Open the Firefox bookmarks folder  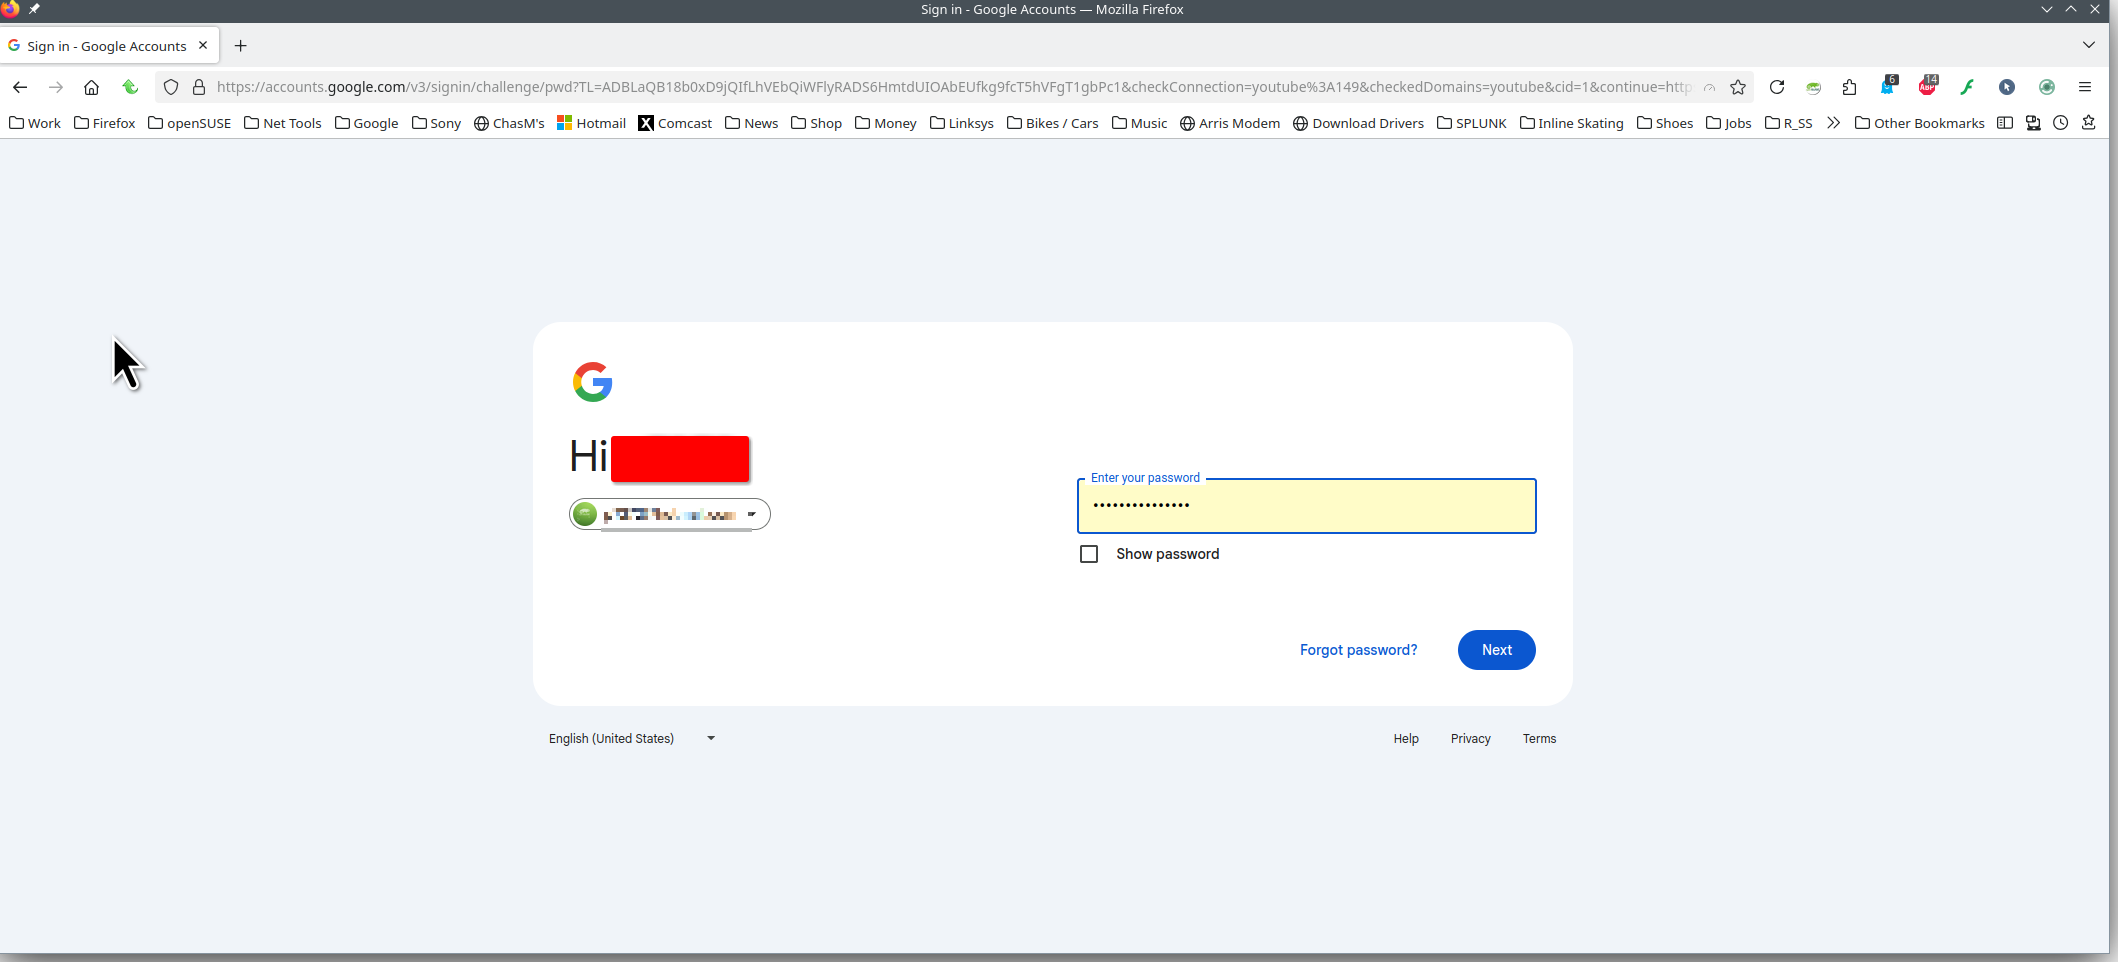[x=105, y=123]
